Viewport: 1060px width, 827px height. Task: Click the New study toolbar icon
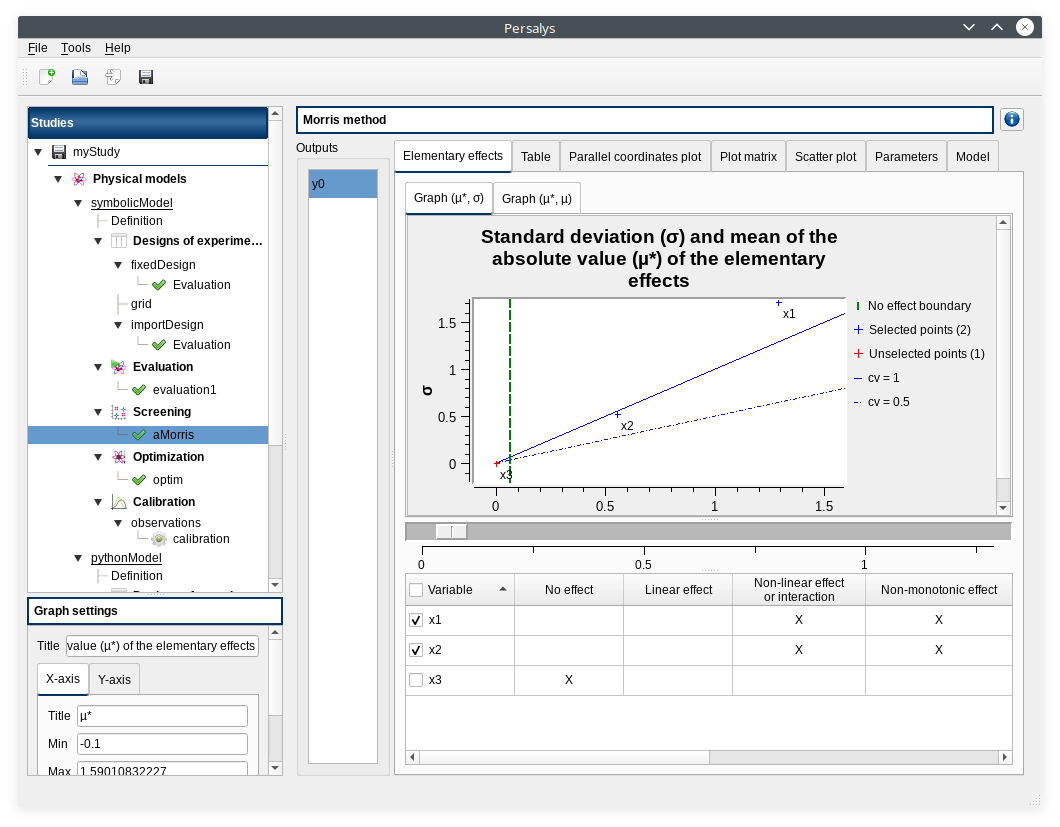[x=47, y=77]
